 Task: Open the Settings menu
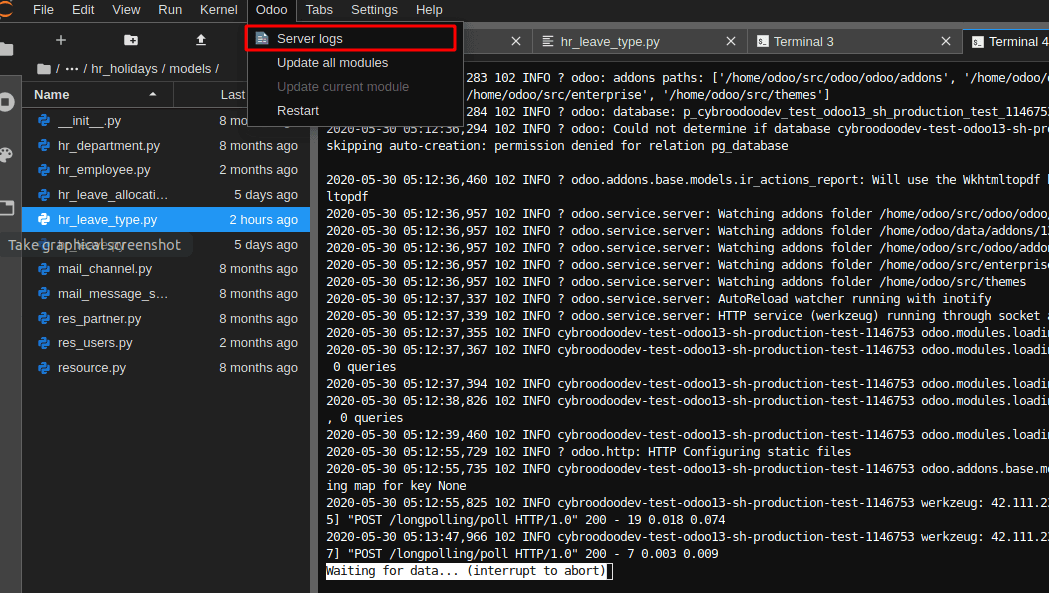(x=374, y=10)
